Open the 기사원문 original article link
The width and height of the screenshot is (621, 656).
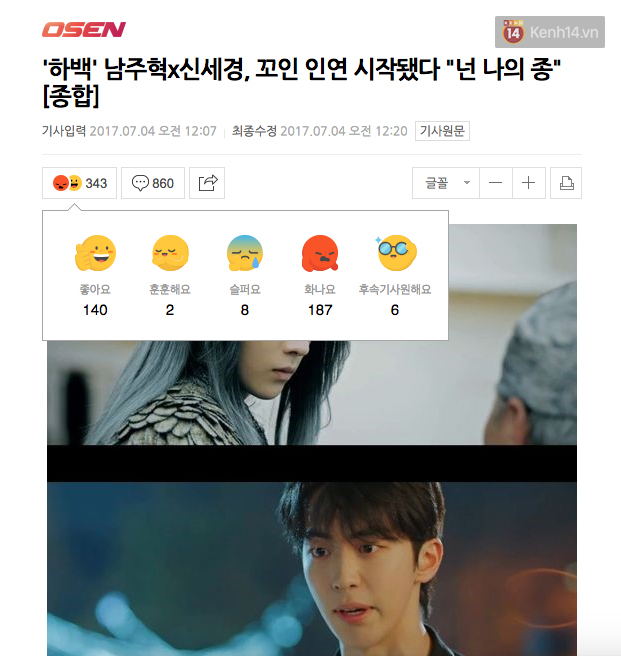[442, 131]
